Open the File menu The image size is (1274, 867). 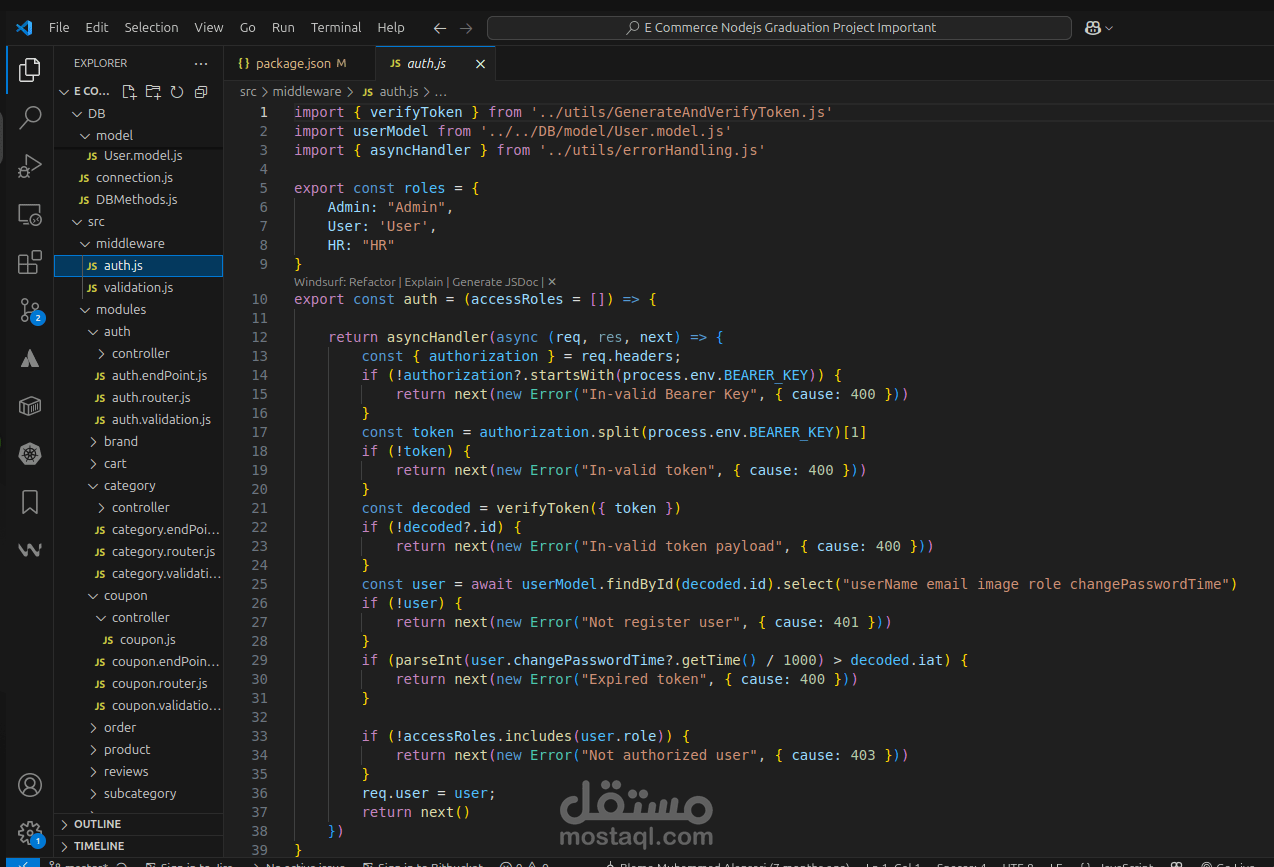tap(59, 27)
